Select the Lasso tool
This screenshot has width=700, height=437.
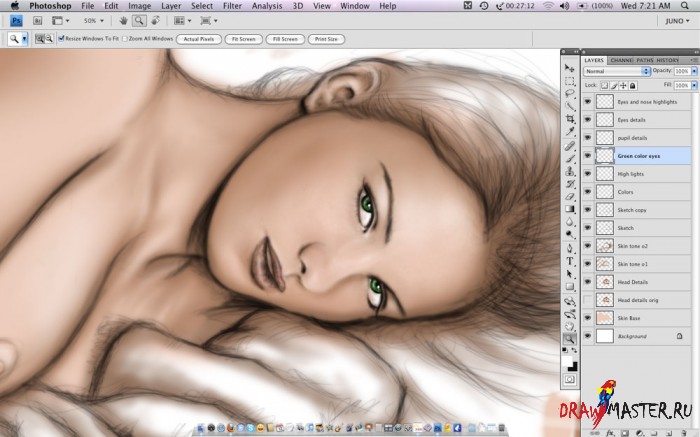point(570,94)
